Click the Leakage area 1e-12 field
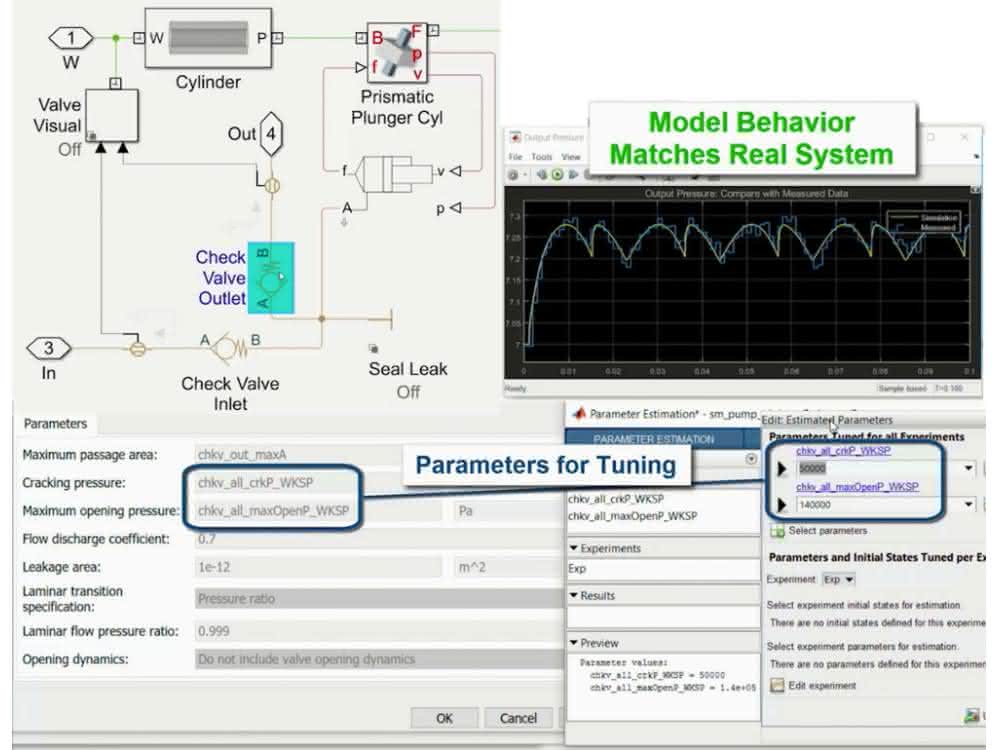The width and height of the screenshot is (1000, 750). pyautogui.click(x=318, y=567)
